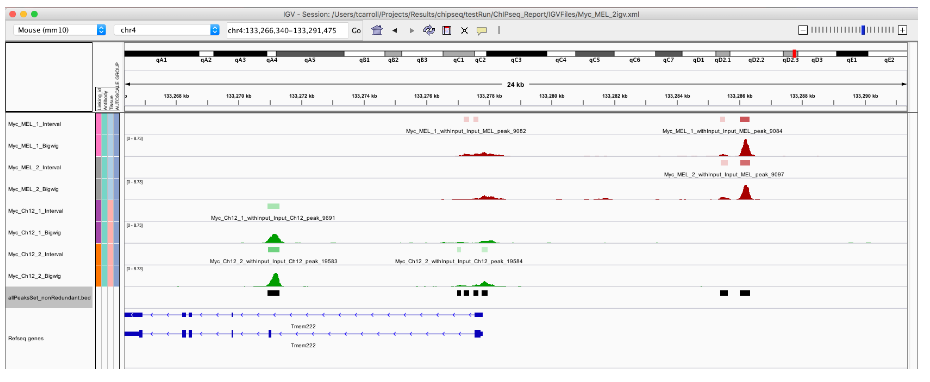Click the zoom level slider rail
The width and height of the screenshot is (930, 382).
(x=852, y=30)
